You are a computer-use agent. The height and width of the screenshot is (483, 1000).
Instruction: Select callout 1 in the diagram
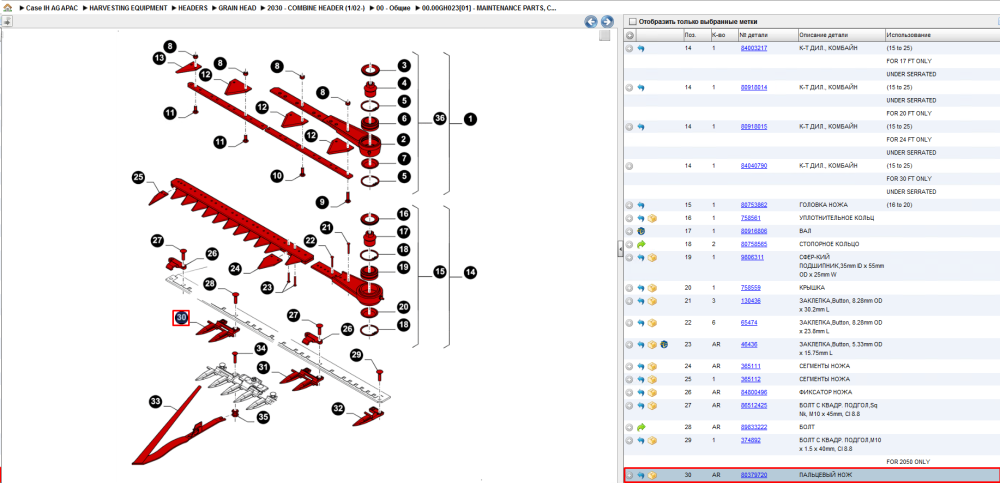coord(471,119)
